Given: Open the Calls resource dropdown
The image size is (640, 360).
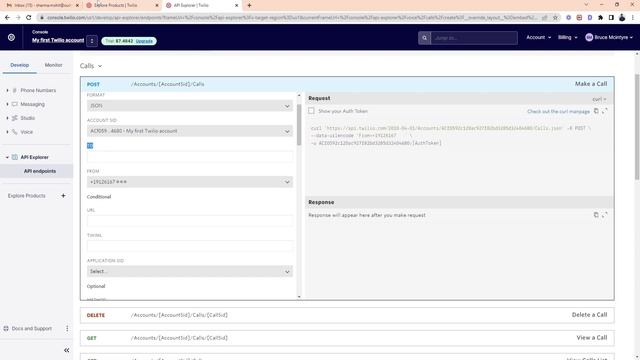Looking at the screenshot, I should [91, 66].
